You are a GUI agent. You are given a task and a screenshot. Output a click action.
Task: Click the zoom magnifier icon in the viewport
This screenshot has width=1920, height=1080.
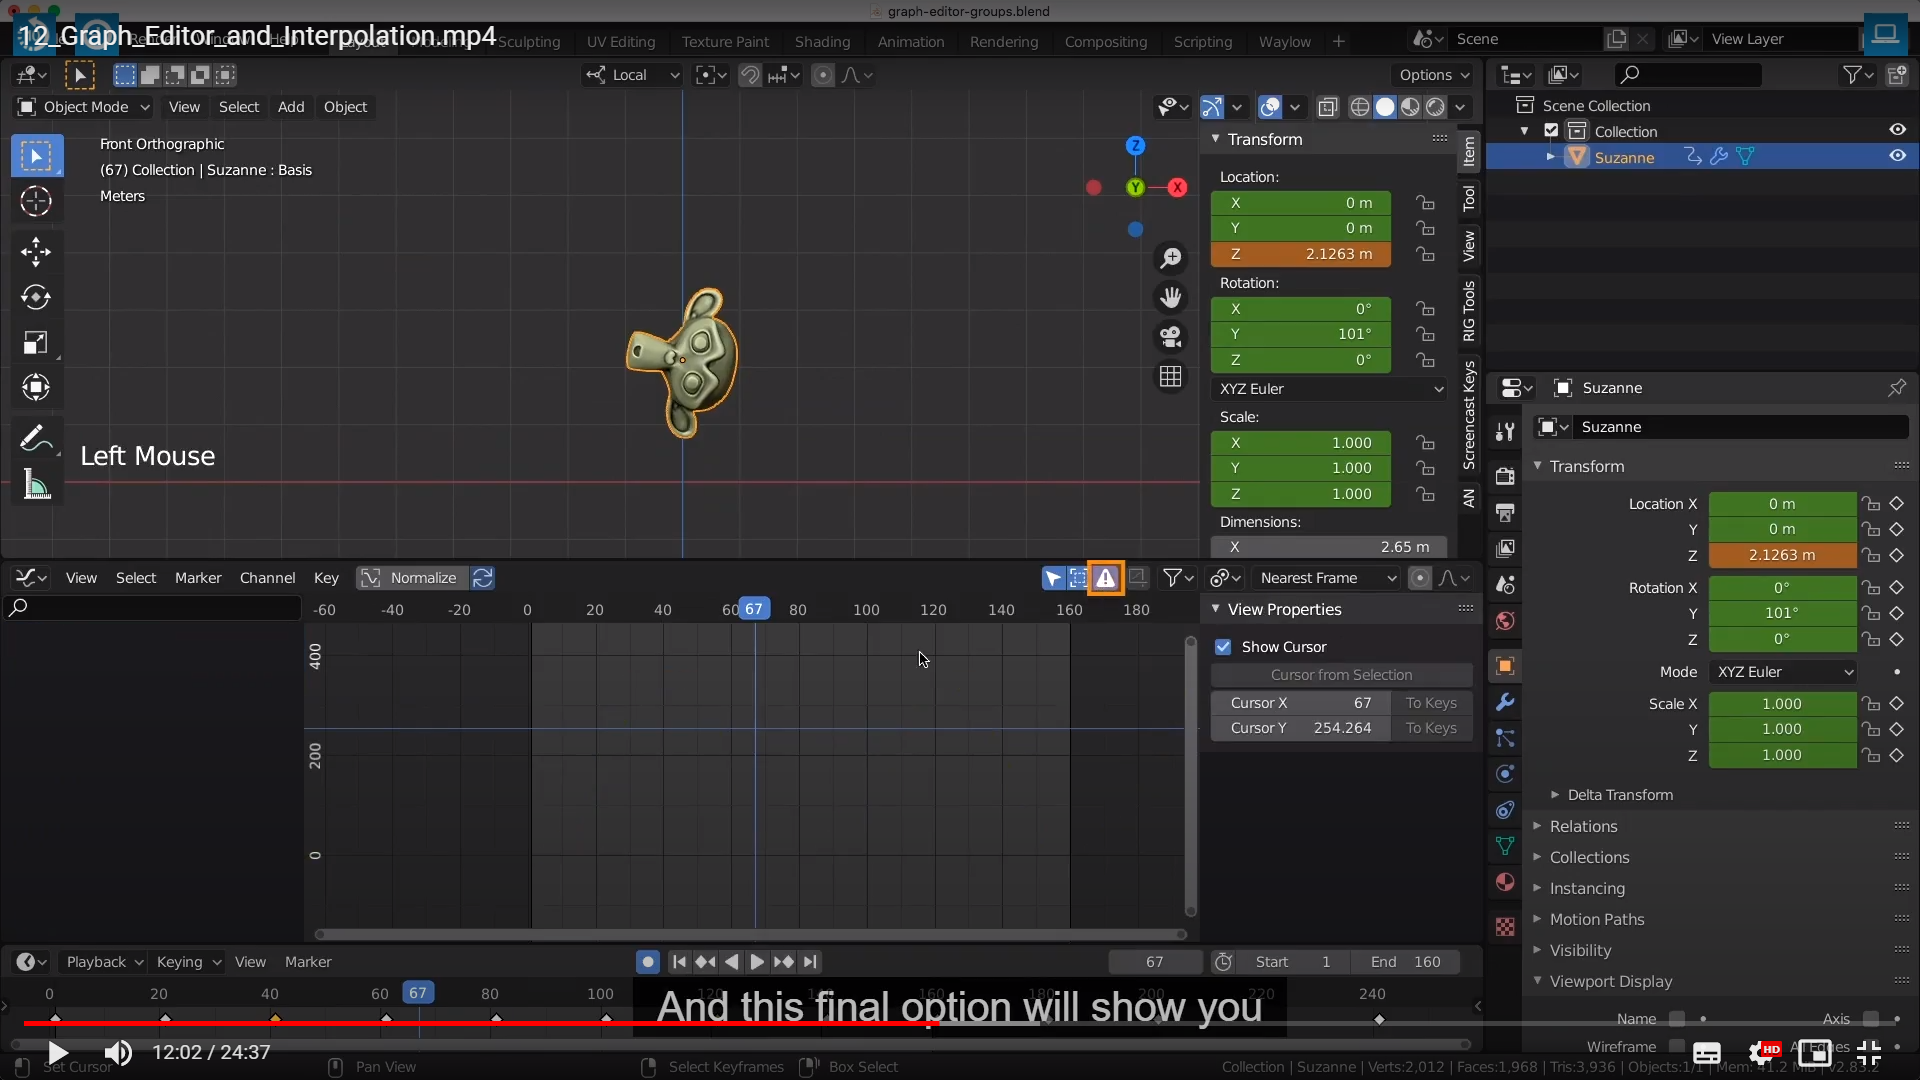coord(1170,259)
